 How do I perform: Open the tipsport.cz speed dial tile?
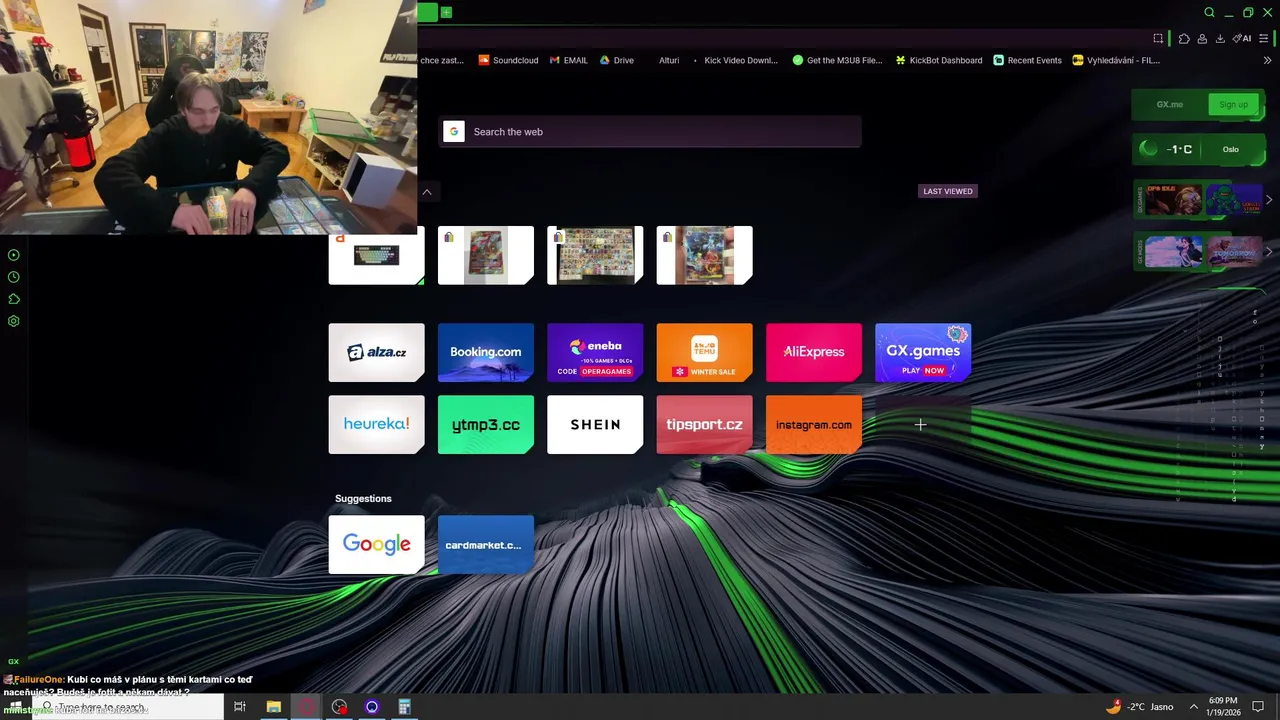(704, 424)
